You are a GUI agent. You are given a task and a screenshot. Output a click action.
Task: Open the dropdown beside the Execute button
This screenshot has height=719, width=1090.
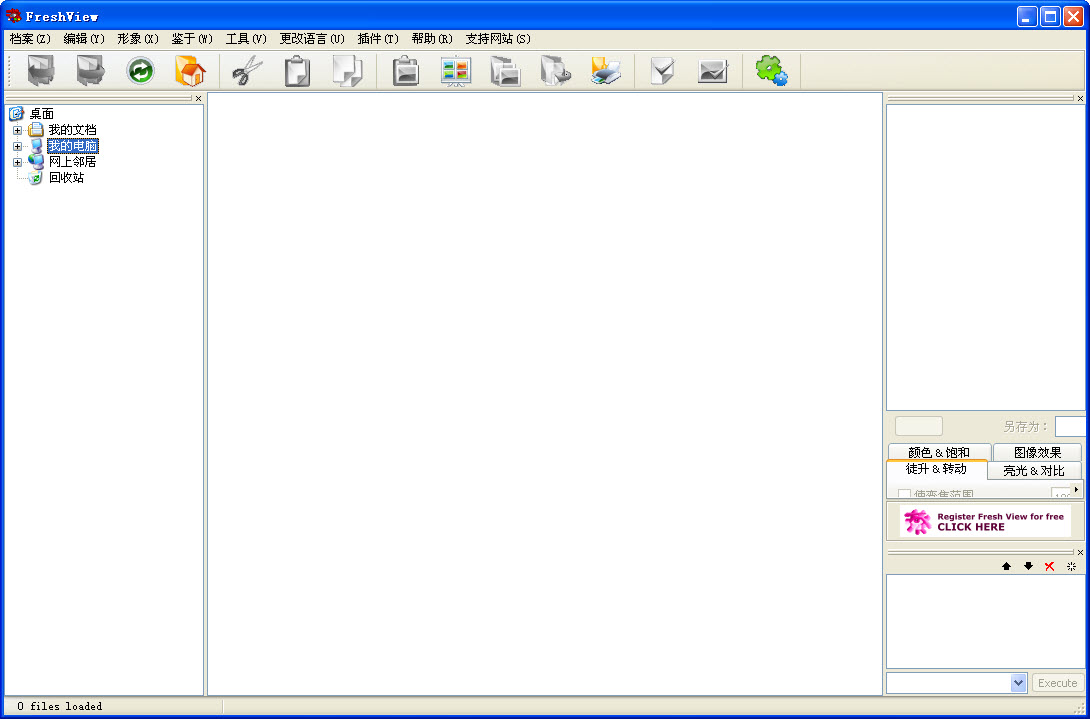[x=1018, y=683]
